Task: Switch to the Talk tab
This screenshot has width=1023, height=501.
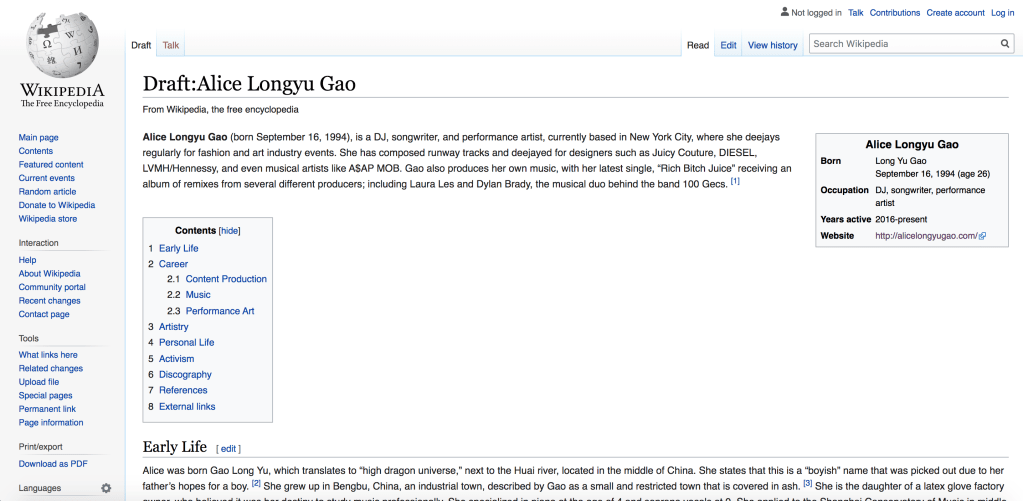Action: coord(171,45)
